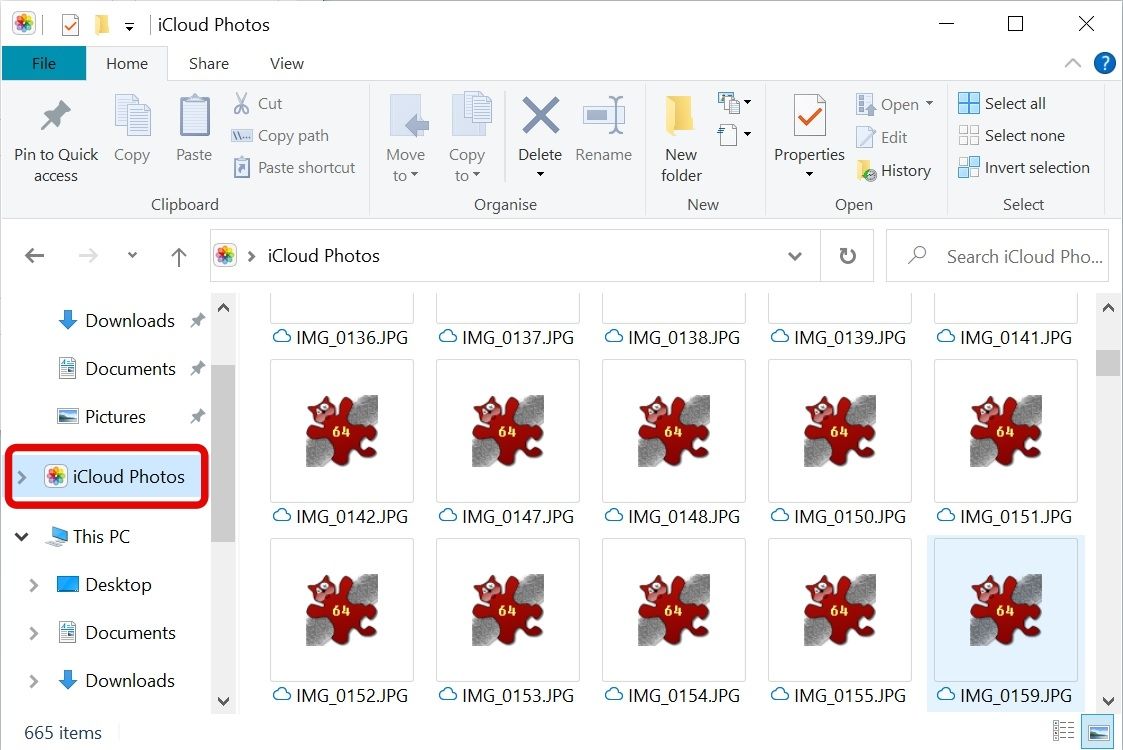Screen dimensions: 1123x750
Task: Select IMG_0153.JPG thumbnail
Action: point(508,610)
